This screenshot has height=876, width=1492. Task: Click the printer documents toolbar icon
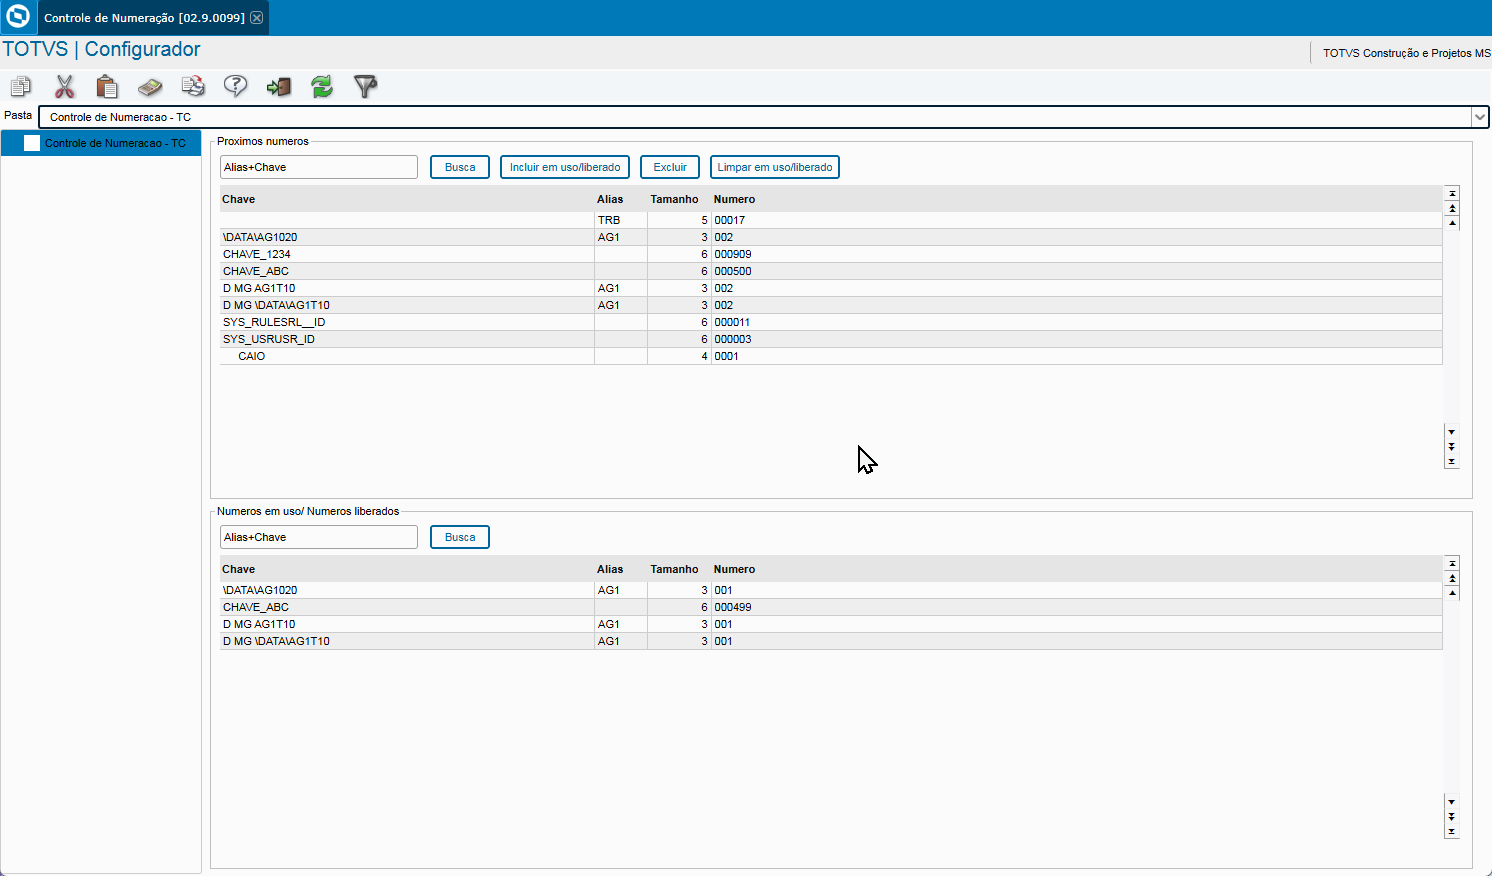193,87
